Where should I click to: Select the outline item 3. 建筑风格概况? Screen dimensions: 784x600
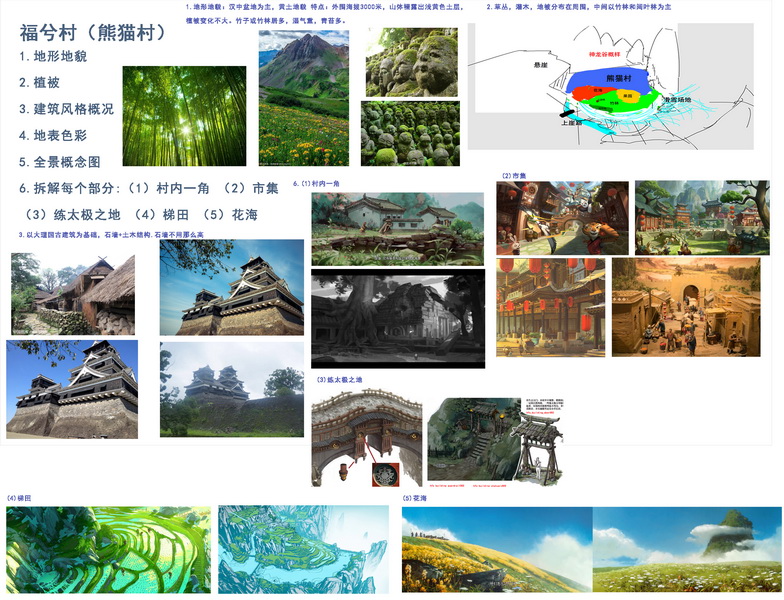pos(66,109)
